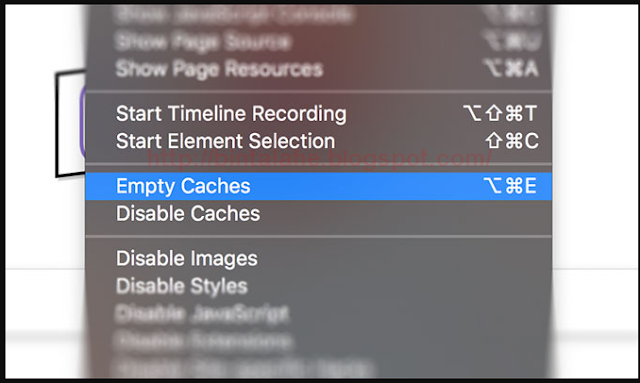Click the ⌥⌘E shortcut beside Empty Caches
This screenshot has height=383, width=640.
pos(510,186)
